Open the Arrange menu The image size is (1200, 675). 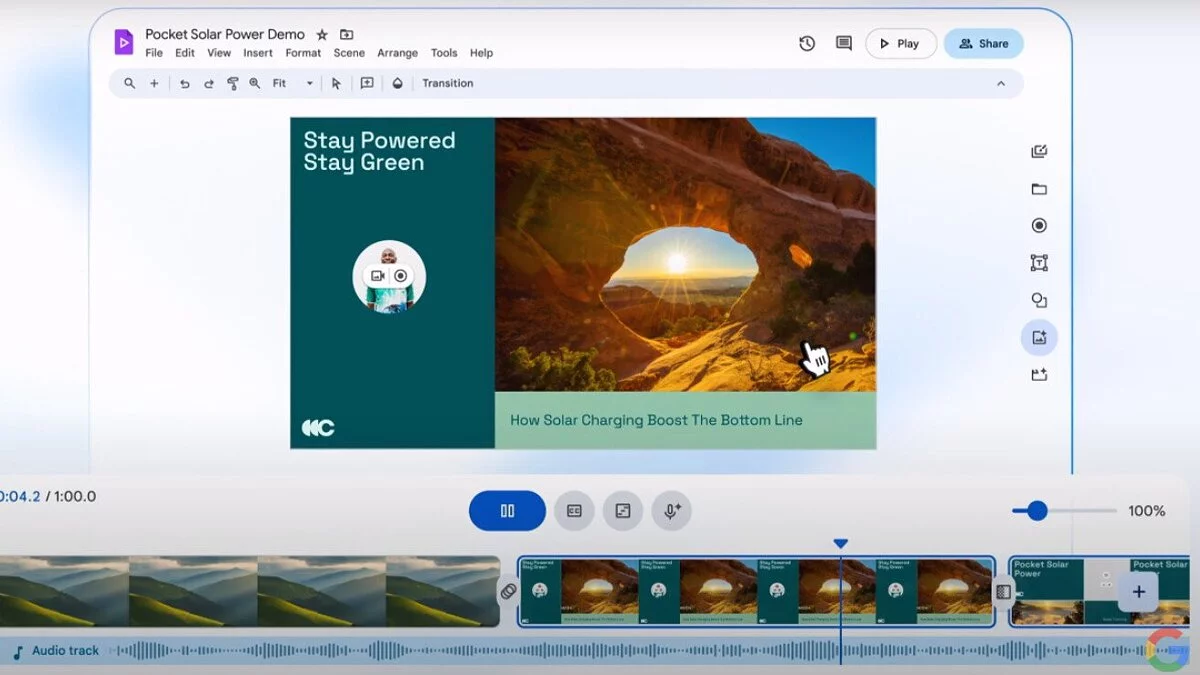(397, 53)
